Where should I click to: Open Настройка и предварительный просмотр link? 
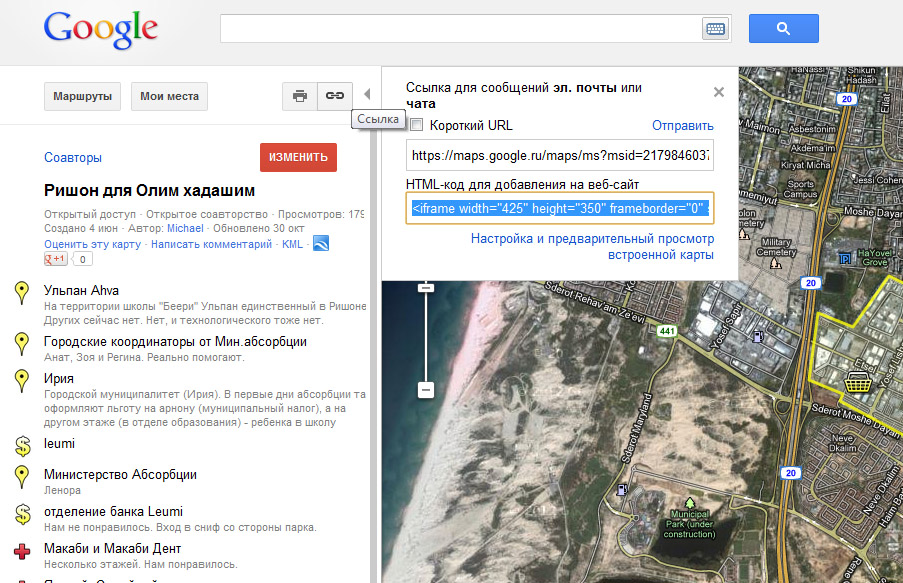(593, 247)
